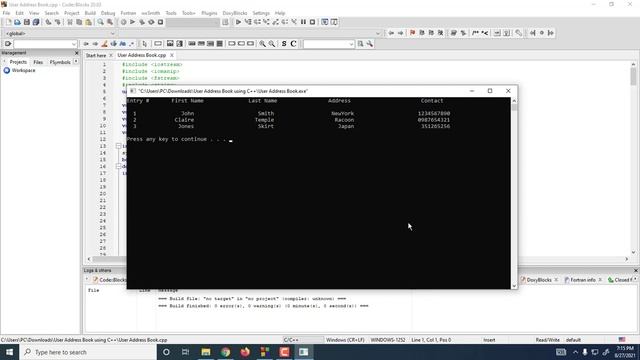
Task: Click the bold C comment icon
Action: point(293,44)
